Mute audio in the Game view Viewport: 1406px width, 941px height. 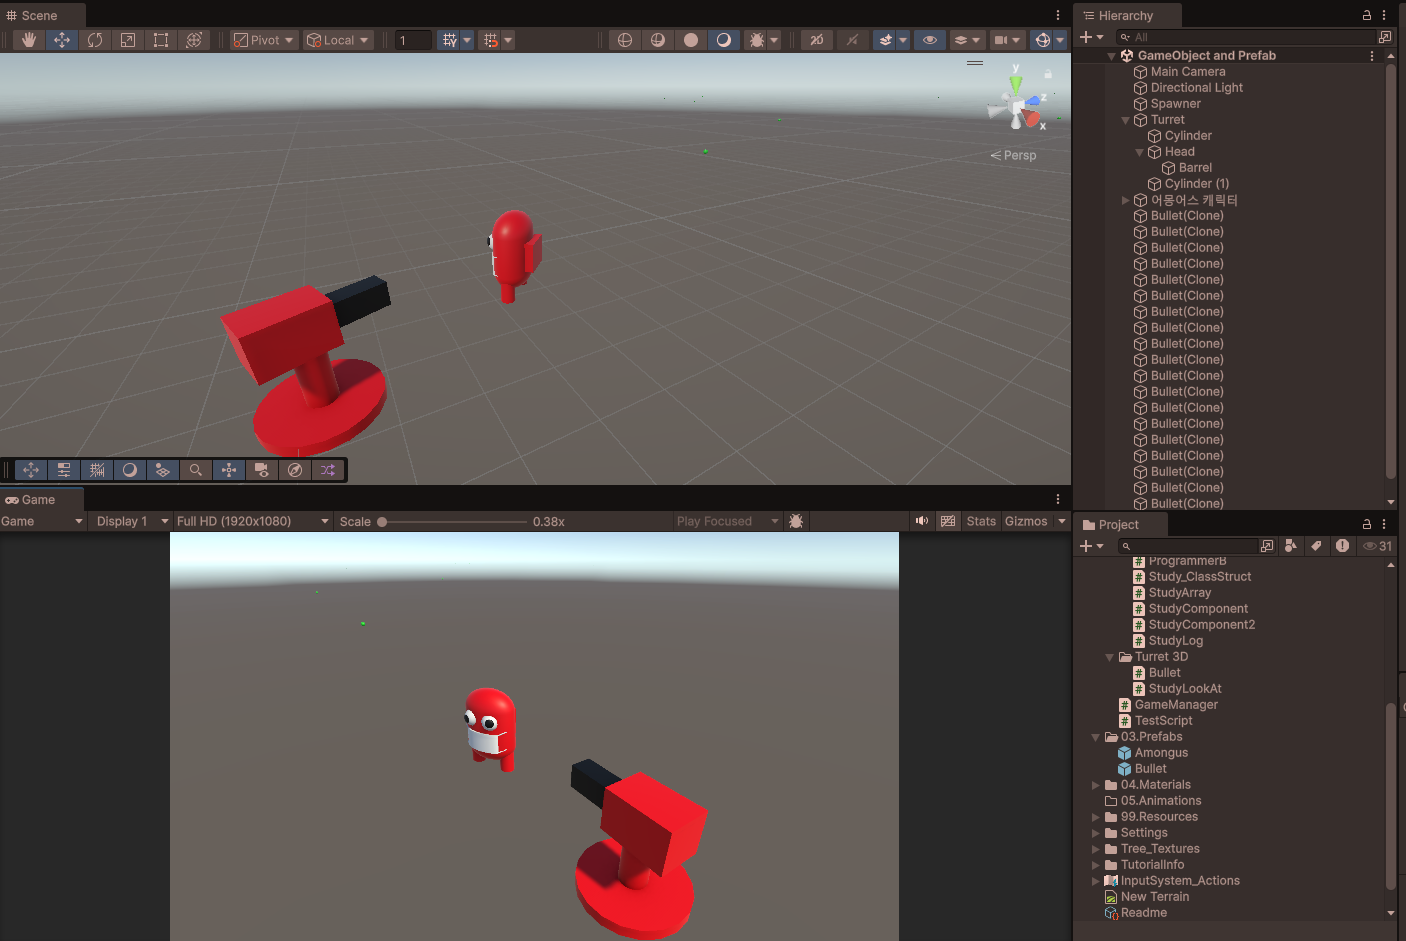coord(922,521)
